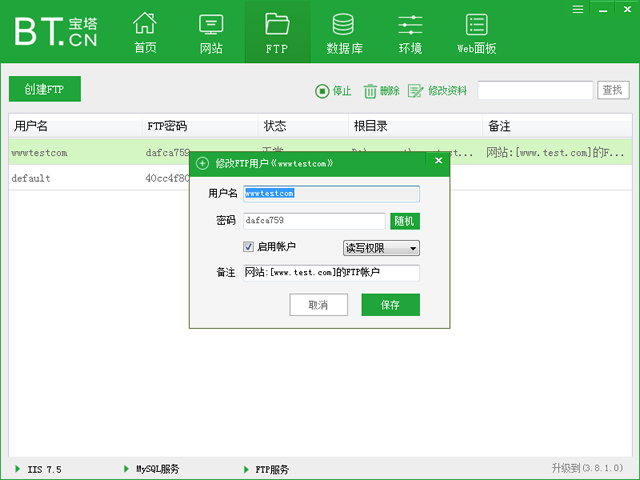The width and height of the screenshot is (640, 480).
Task: Open the 首页 home section
Action: pyautogui.click(x=145, y=33)
